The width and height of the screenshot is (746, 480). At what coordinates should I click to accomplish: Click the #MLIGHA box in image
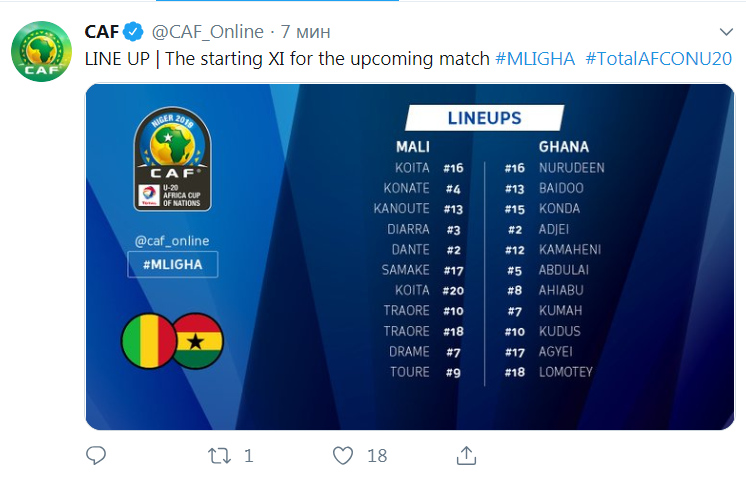(x=173, y=264)
